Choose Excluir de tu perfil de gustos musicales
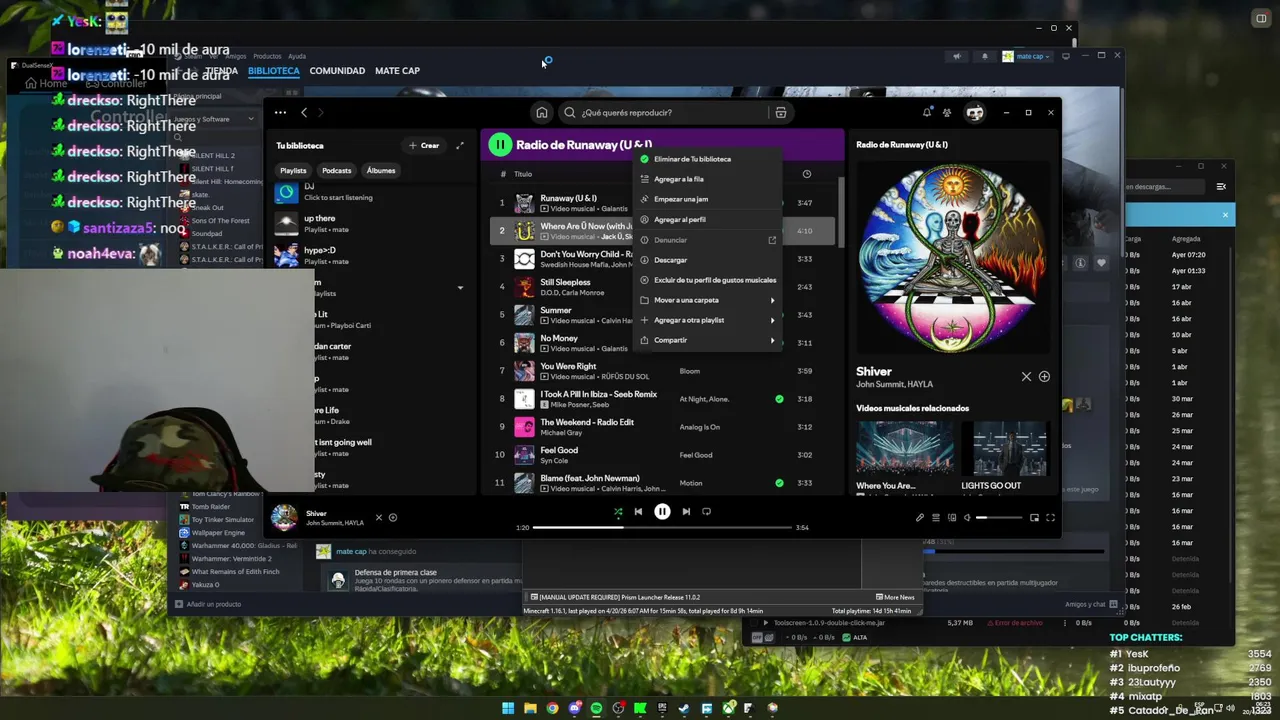 point(707,280)
